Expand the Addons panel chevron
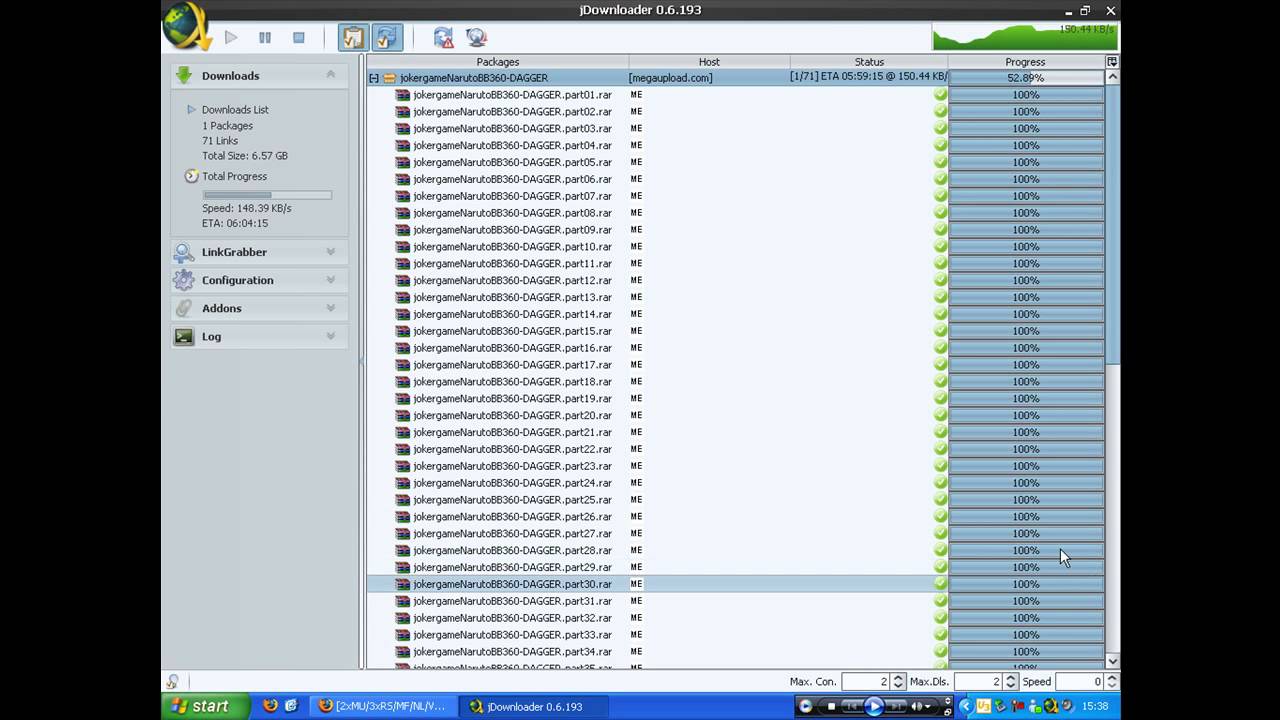Image resolution: width=1280 pixels, height=720 pixels. (x=330, y=308)
